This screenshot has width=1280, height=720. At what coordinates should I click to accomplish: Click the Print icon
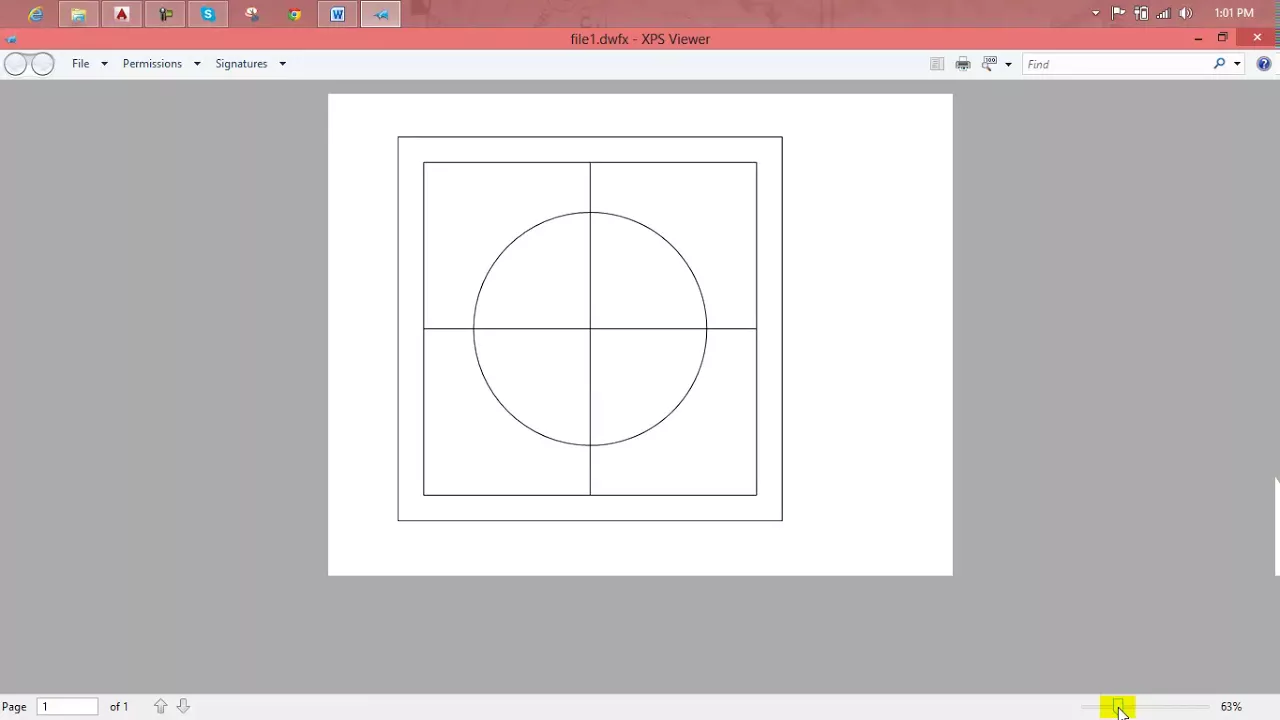pyautogui.click(x=963, y=64)
